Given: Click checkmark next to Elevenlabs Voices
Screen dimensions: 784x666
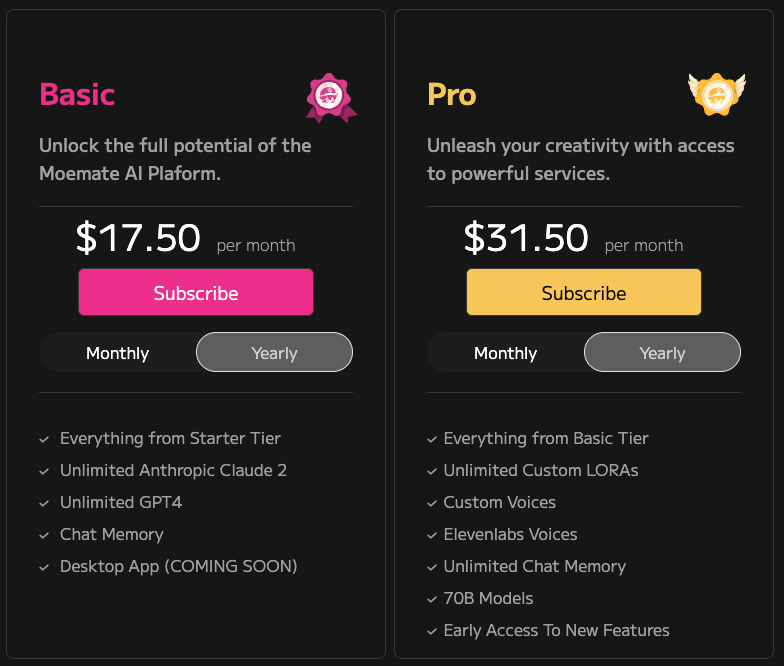Looking at the screenshot, I should 432,535.
